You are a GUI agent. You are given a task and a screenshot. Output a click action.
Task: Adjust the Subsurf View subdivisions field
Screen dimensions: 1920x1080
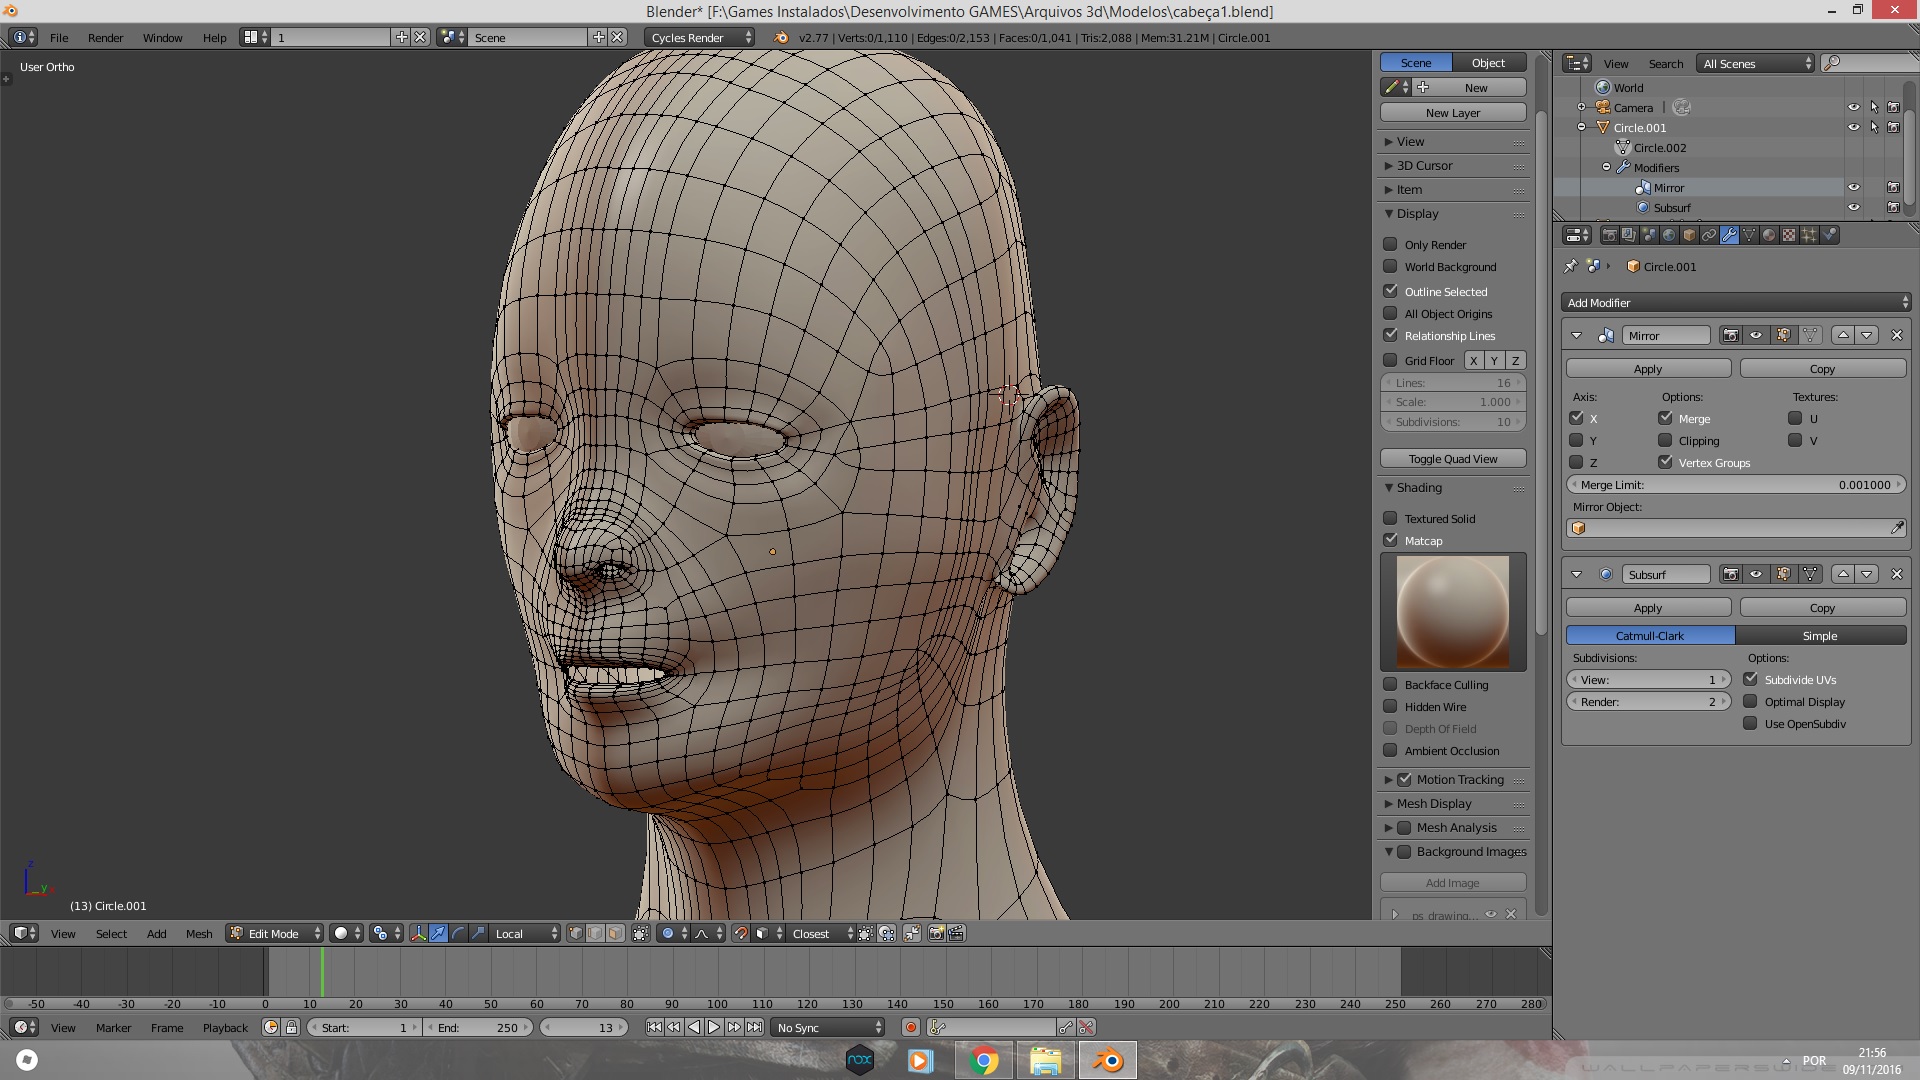pos(1648,679)
